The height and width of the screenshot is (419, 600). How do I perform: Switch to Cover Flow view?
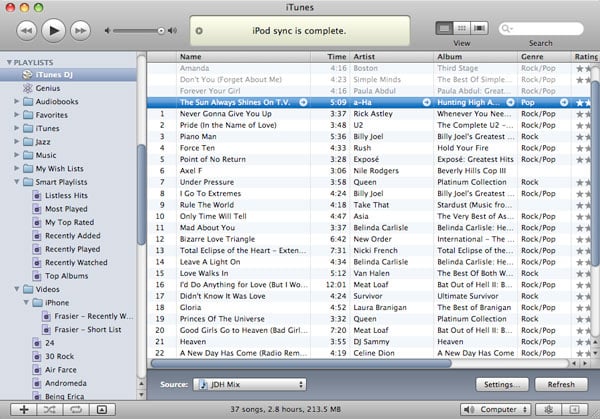(479, 28)
